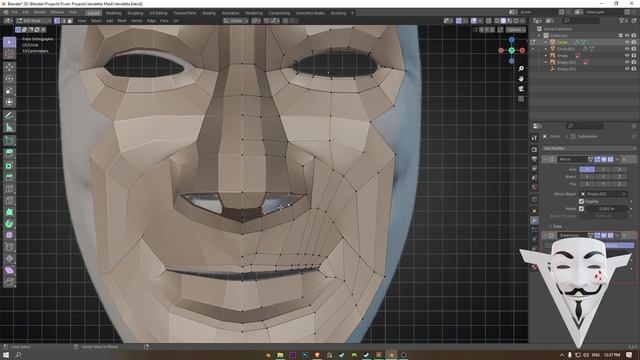Open the outliner filter dropdown
The height and width of the screenshot is (360, 640).
tap(623, 20)
